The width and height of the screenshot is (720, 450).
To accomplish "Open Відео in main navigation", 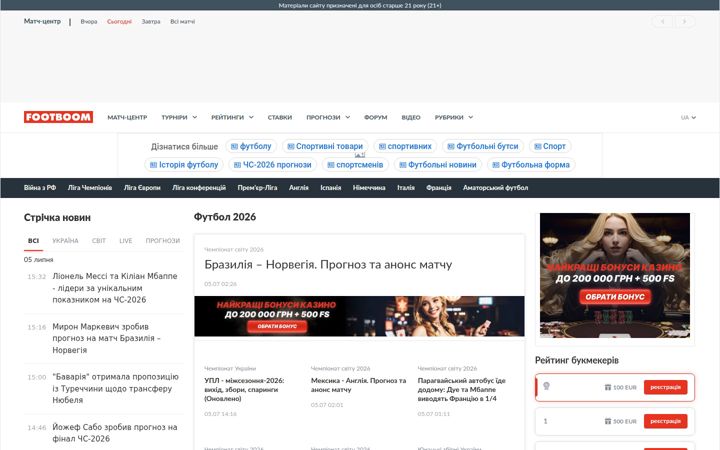I will pyautogui.click(x=411, y=118).
